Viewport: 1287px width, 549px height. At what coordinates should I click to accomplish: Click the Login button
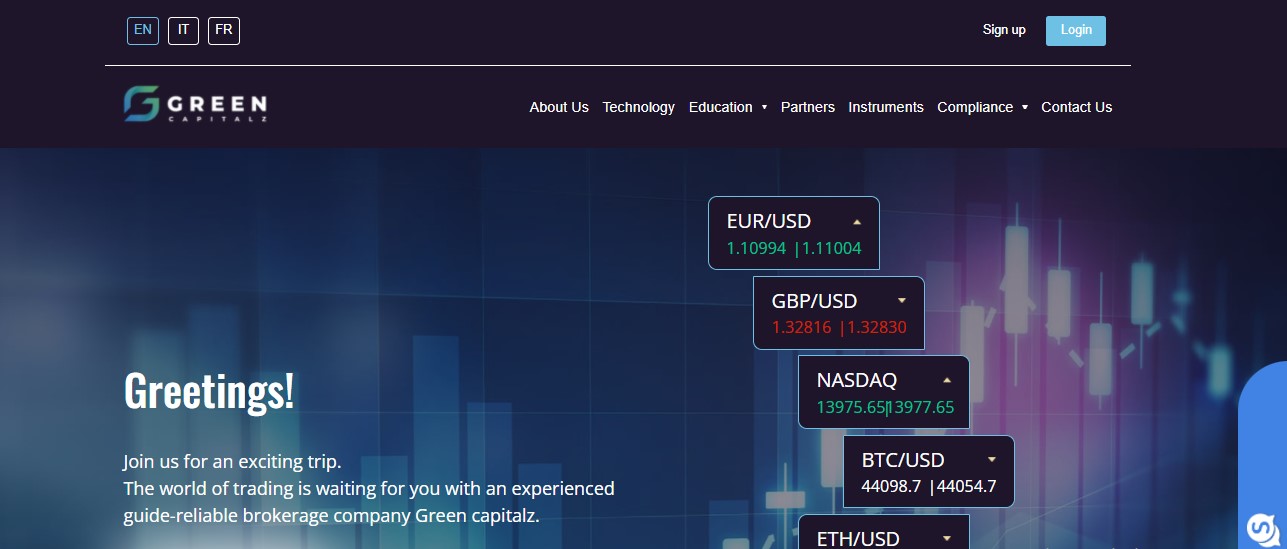click(1076, 30)
